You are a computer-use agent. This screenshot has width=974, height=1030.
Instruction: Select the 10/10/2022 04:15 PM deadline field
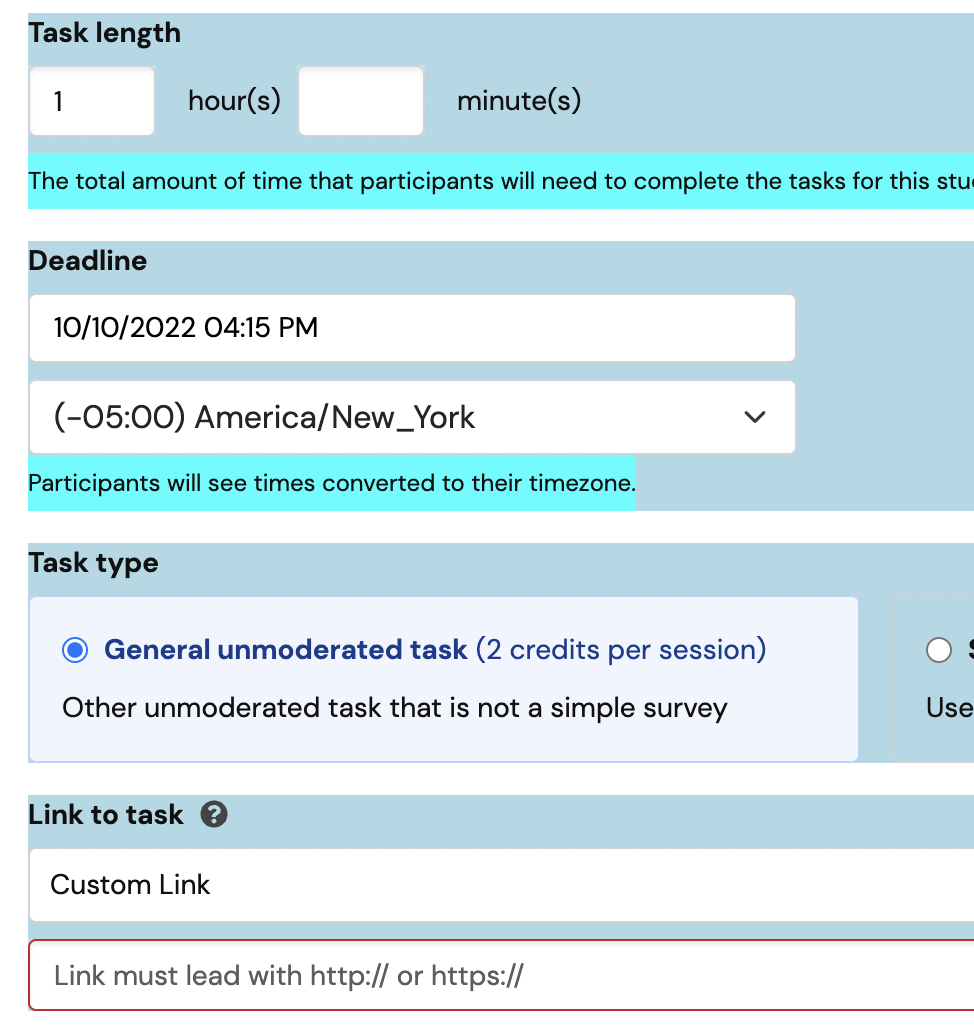(411, 328)
